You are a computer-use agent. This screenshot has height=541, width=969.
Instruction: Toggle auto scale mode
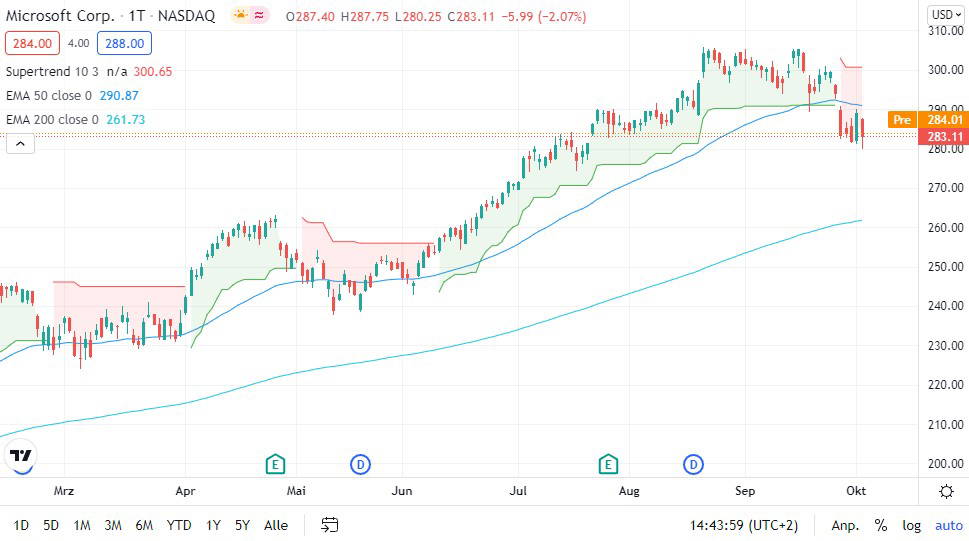pos(949,525)
